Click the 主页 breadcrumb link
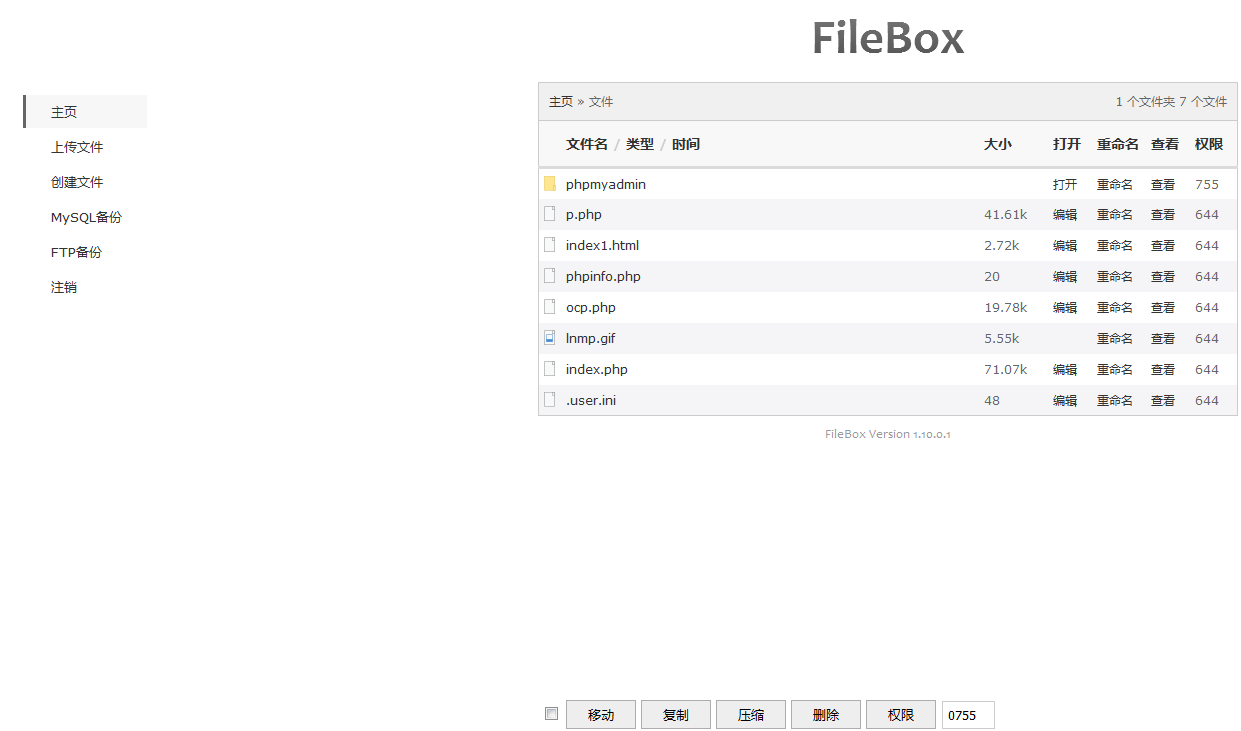This screenshot has height=731, width=1241. pyautogui.click(x=560, y=102)
